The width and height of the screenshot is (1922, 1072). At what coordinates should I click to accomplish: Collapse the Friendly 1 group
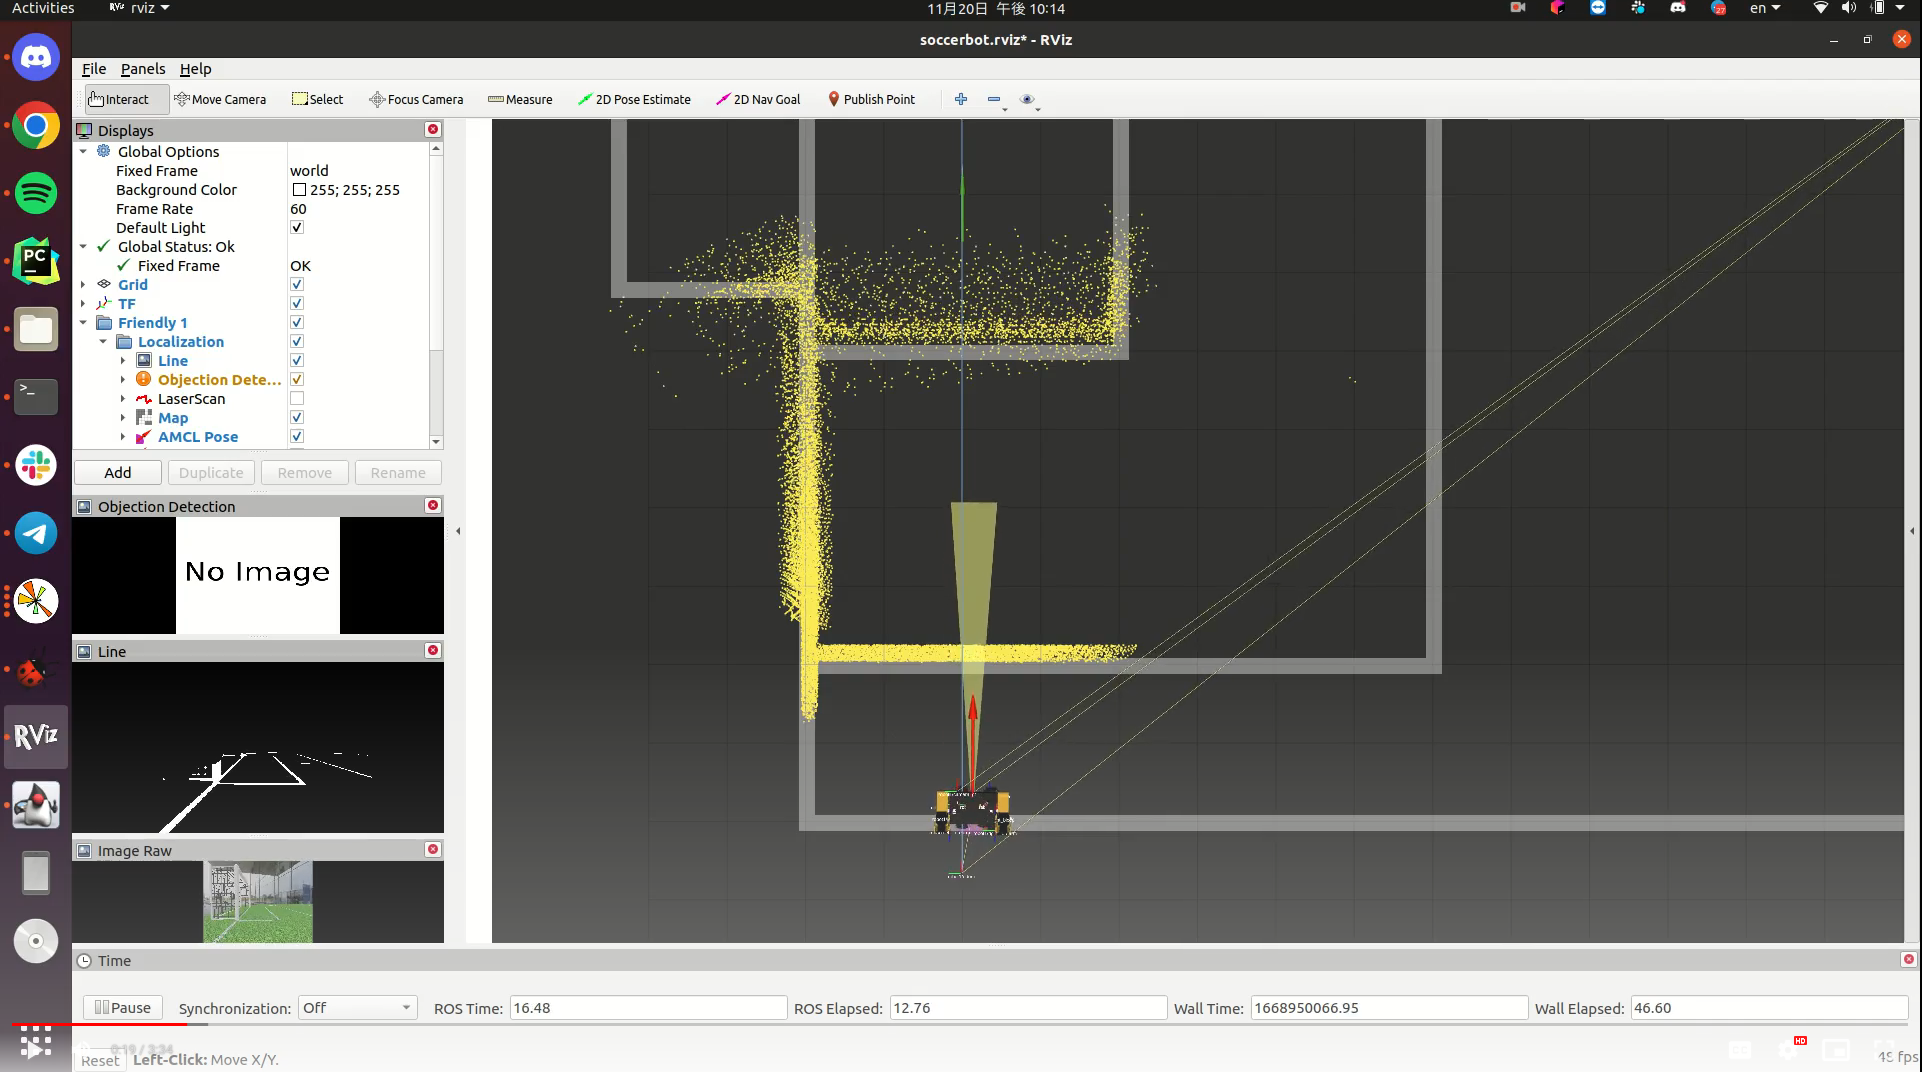(83, 323)
